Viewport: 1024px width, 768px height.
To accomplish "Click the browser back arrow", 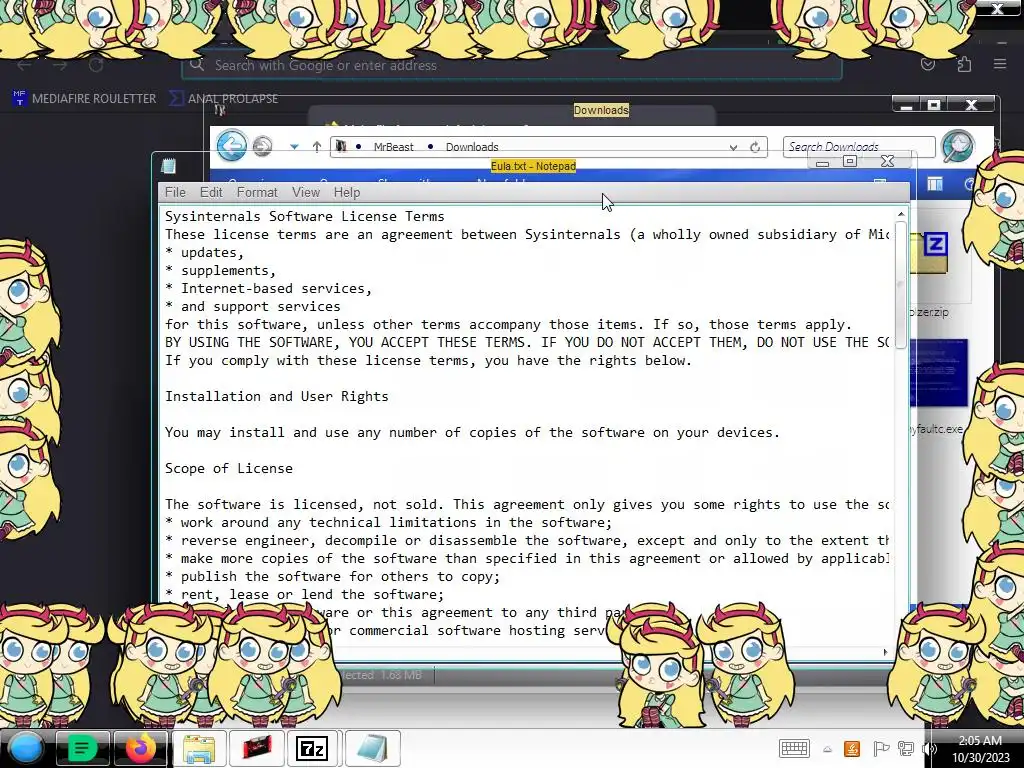I will [x=24, y=65].
